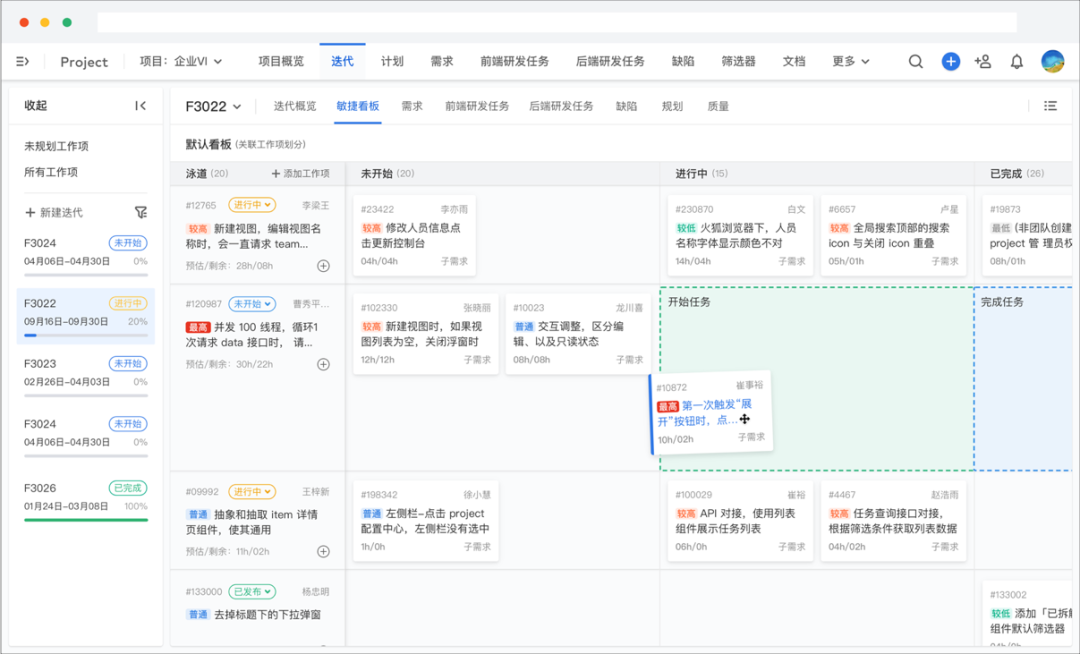Screen dimensions: 1080x654
Task: Click the blue plus create button
Action: [950, 62]
